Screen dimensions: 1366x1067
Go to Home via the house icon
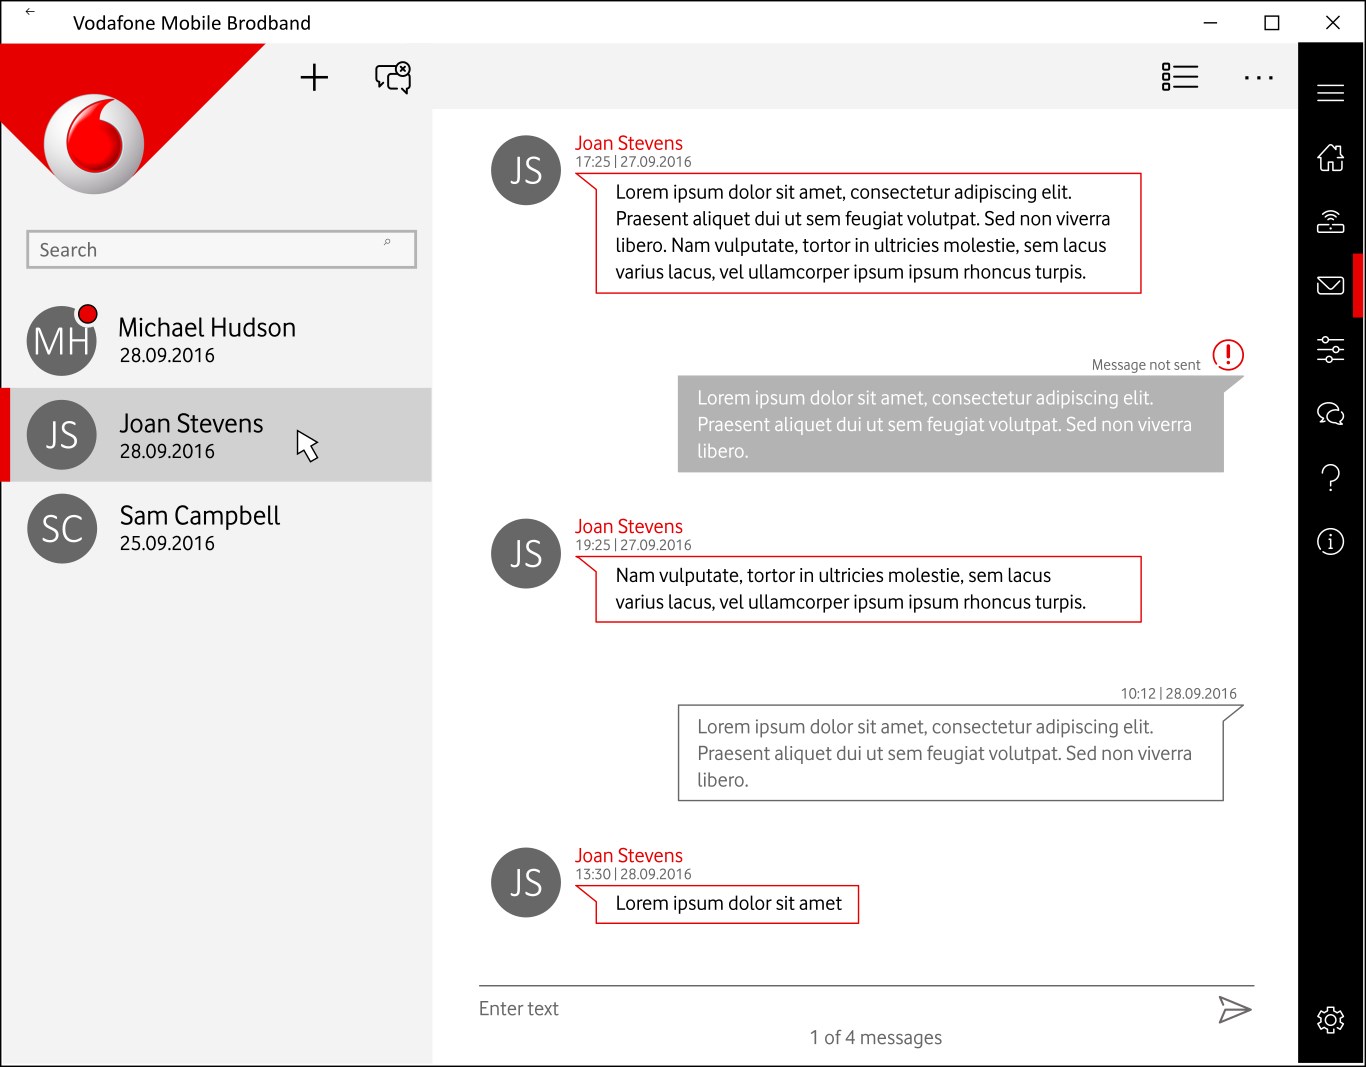(x=1330, y=157)
